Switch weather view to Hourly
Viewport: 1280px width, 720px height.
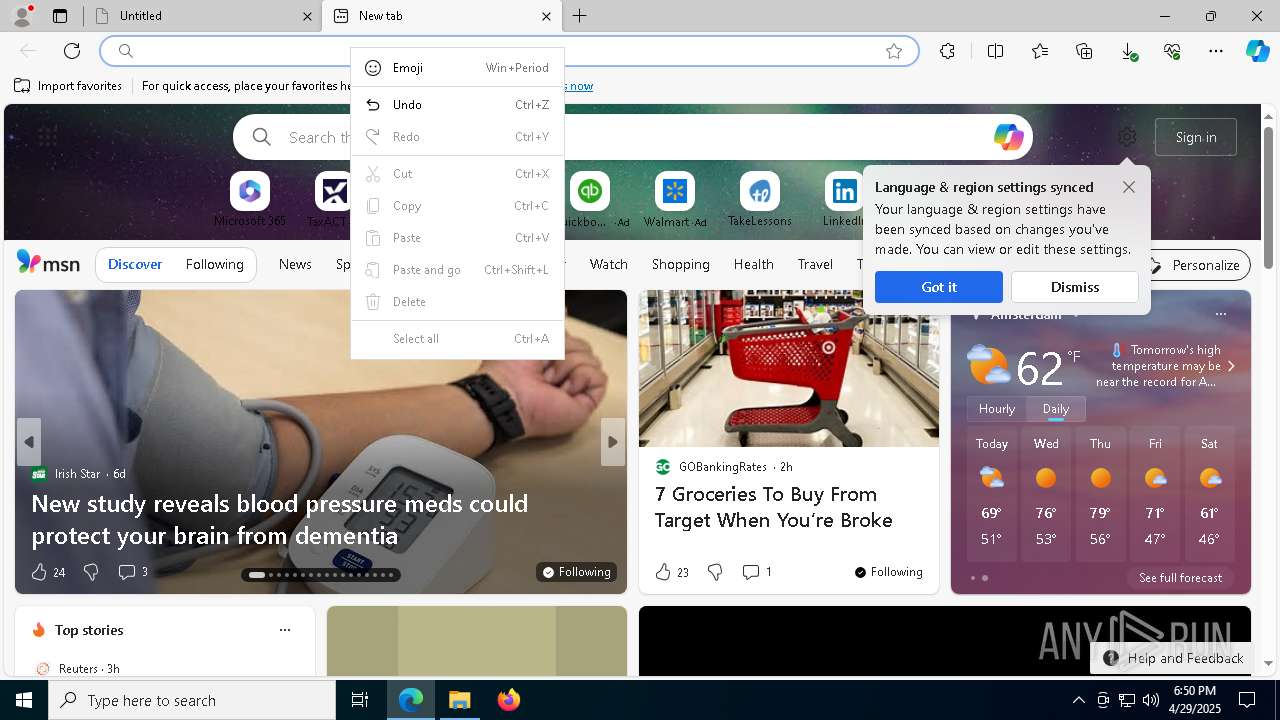coord(997,409)
